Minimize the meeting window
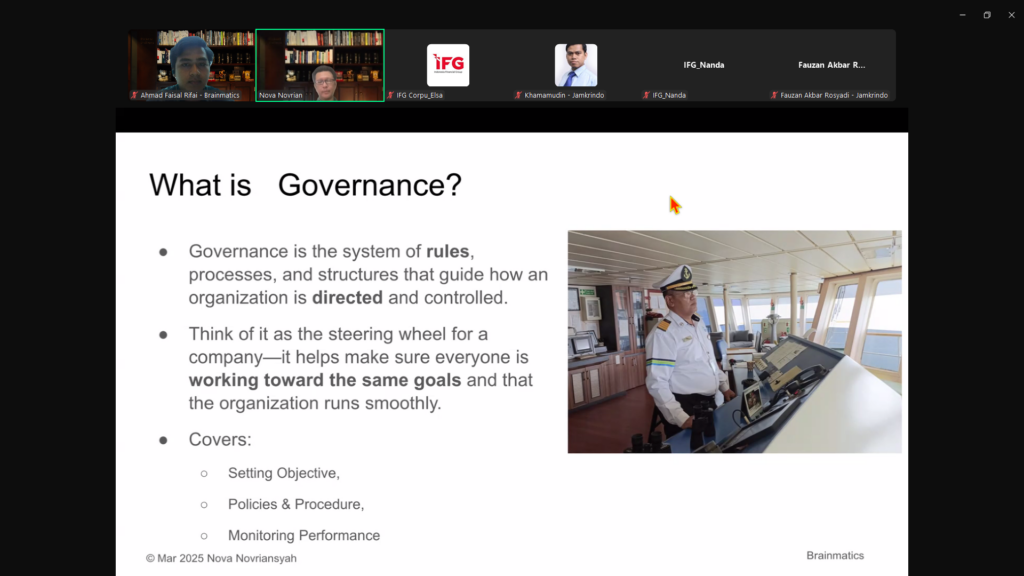The height and width of the screenshot is (576, 1024). [x=962, y=14]
